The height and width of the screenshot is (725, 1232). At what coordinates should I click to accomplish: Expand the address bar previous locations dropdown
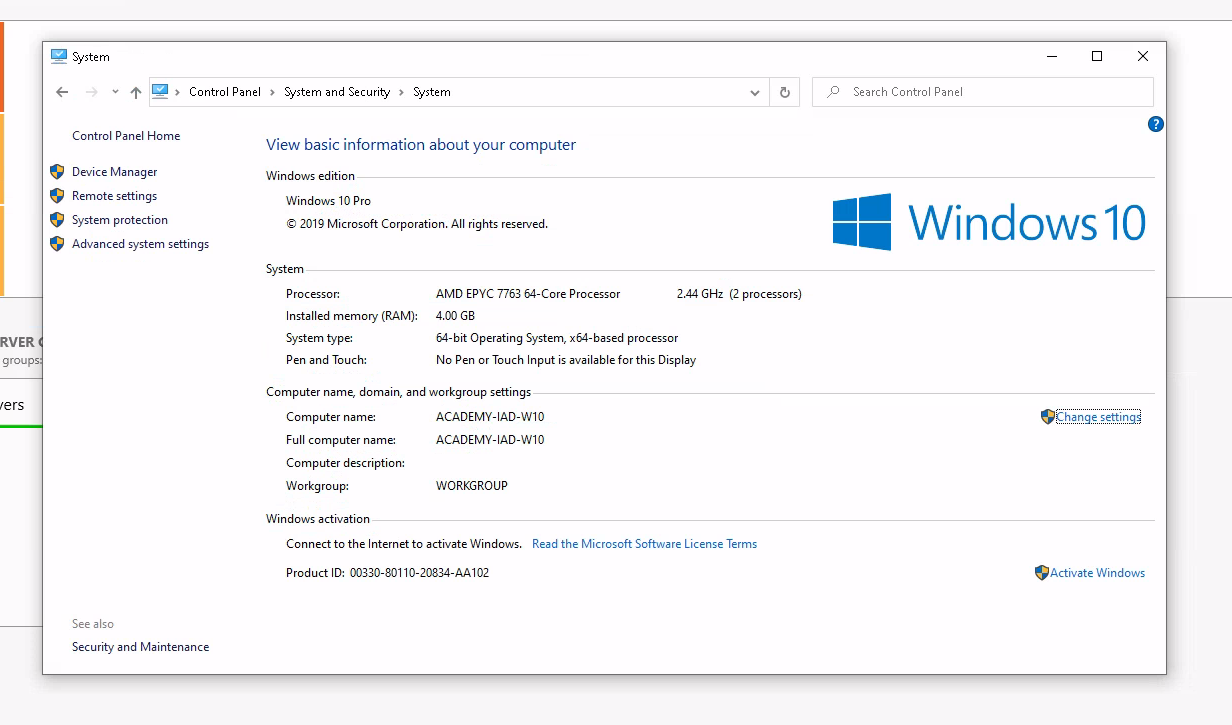pyautogui.click(x=754, y=92)
